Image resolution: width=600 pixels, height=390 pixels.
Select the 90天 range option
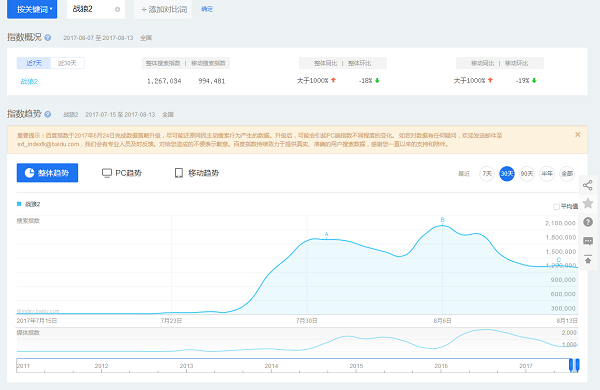[x=527, y=174]
